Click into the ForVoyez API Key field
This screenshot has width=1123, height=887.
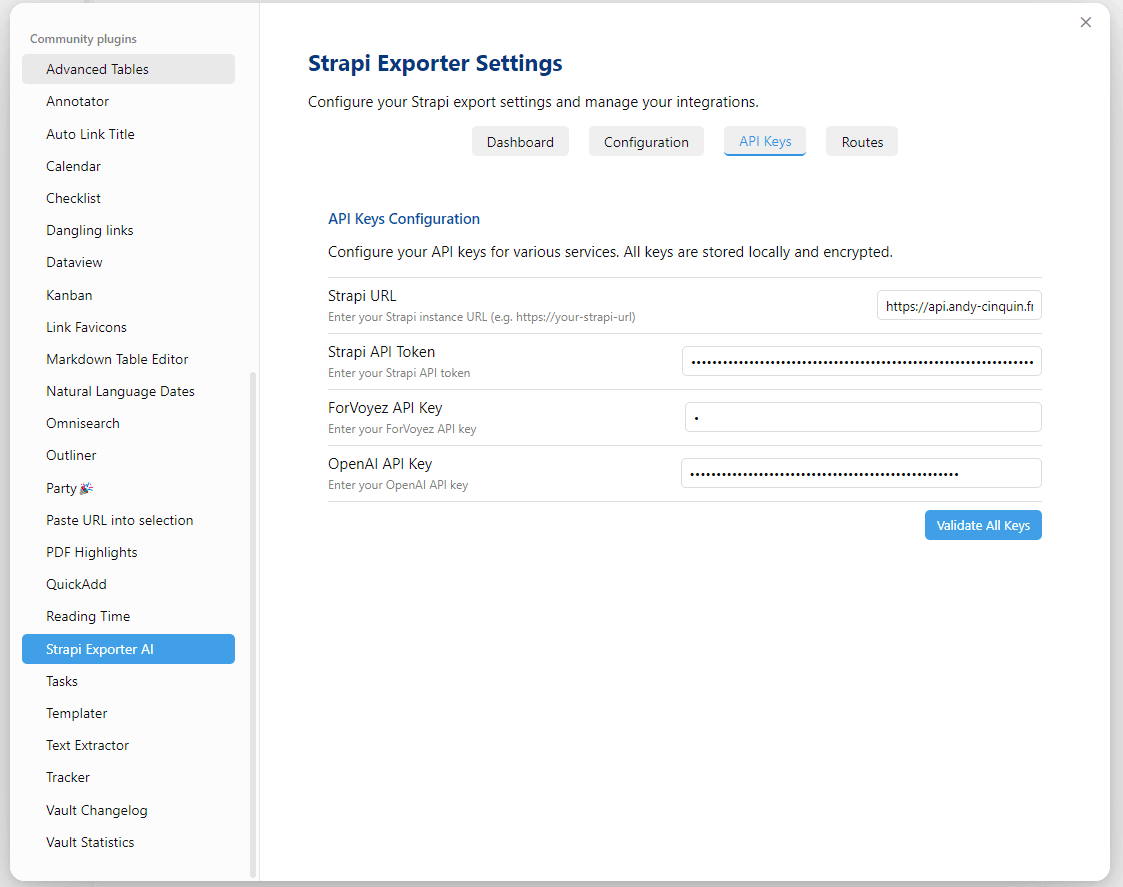[863, 417]
